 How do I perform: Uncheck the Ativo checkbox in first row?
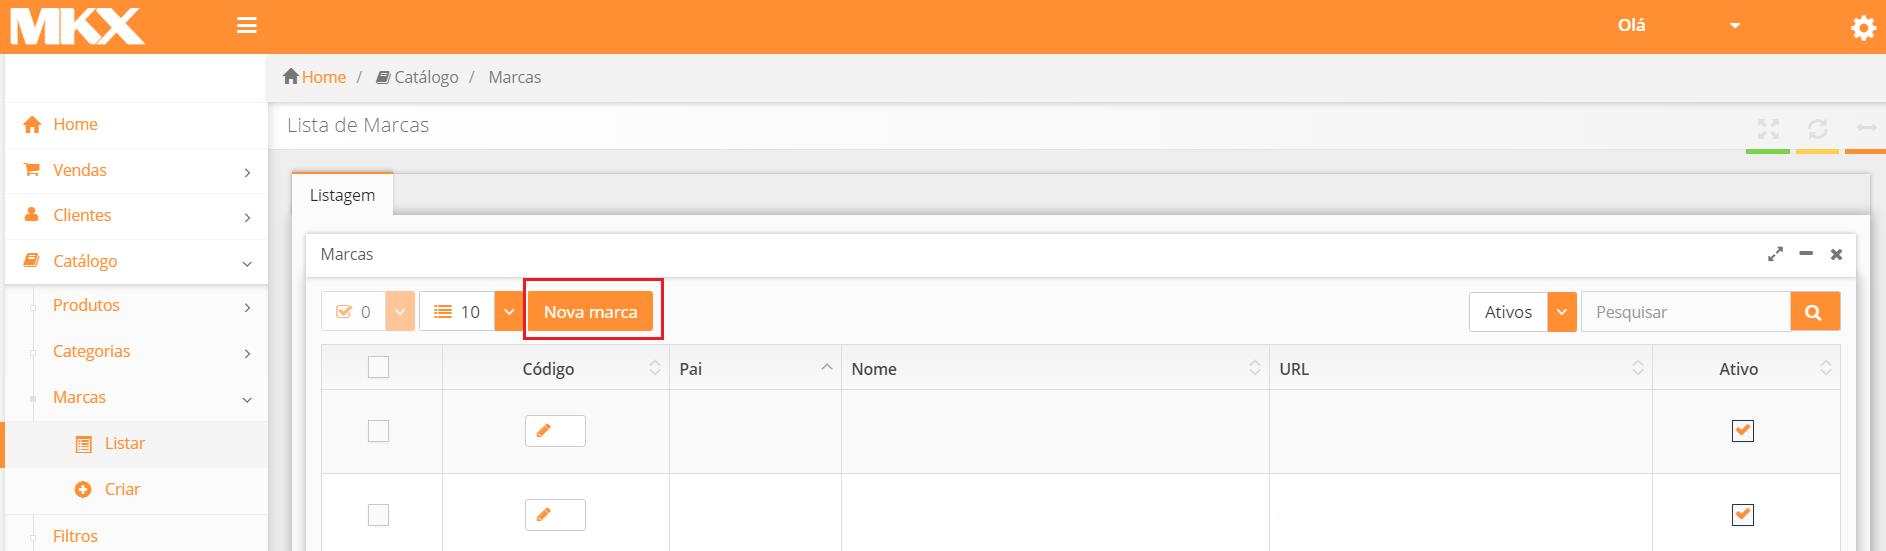point(1742,431)
